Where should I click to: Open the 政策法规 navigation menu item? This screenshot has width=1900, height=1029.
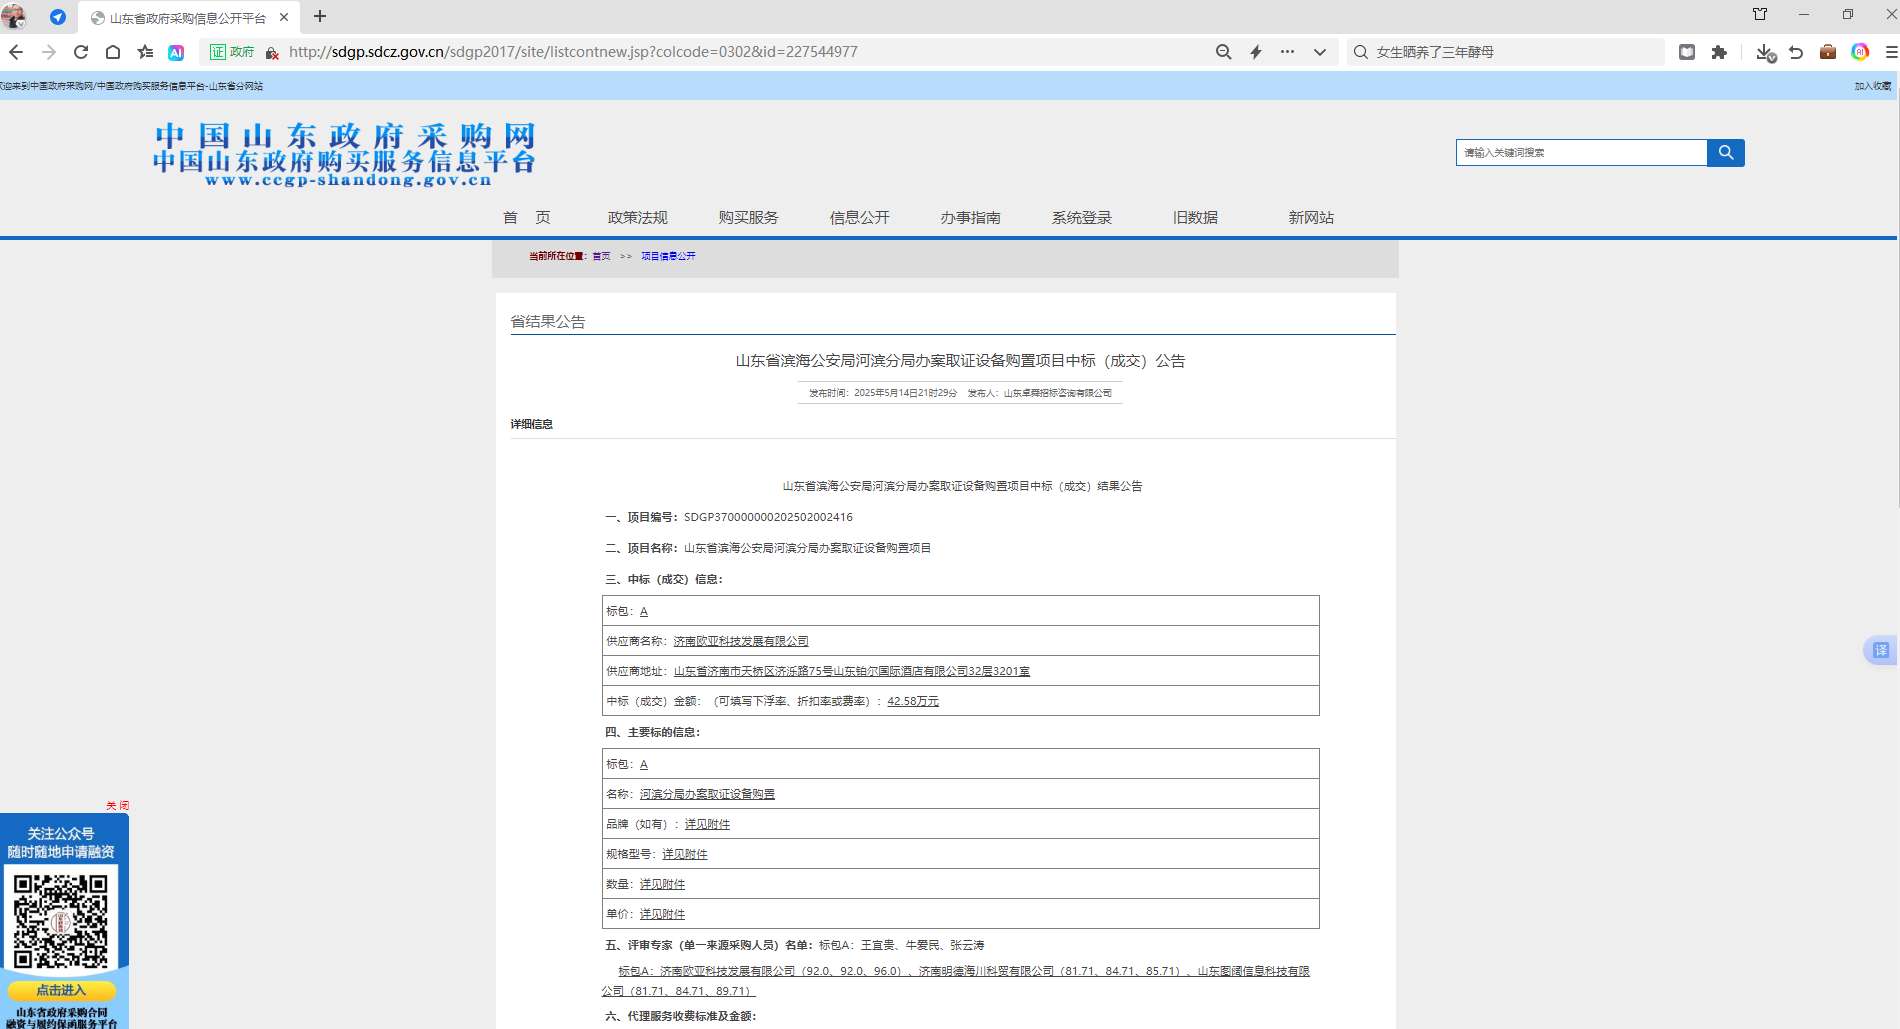[x=637, y=217]
